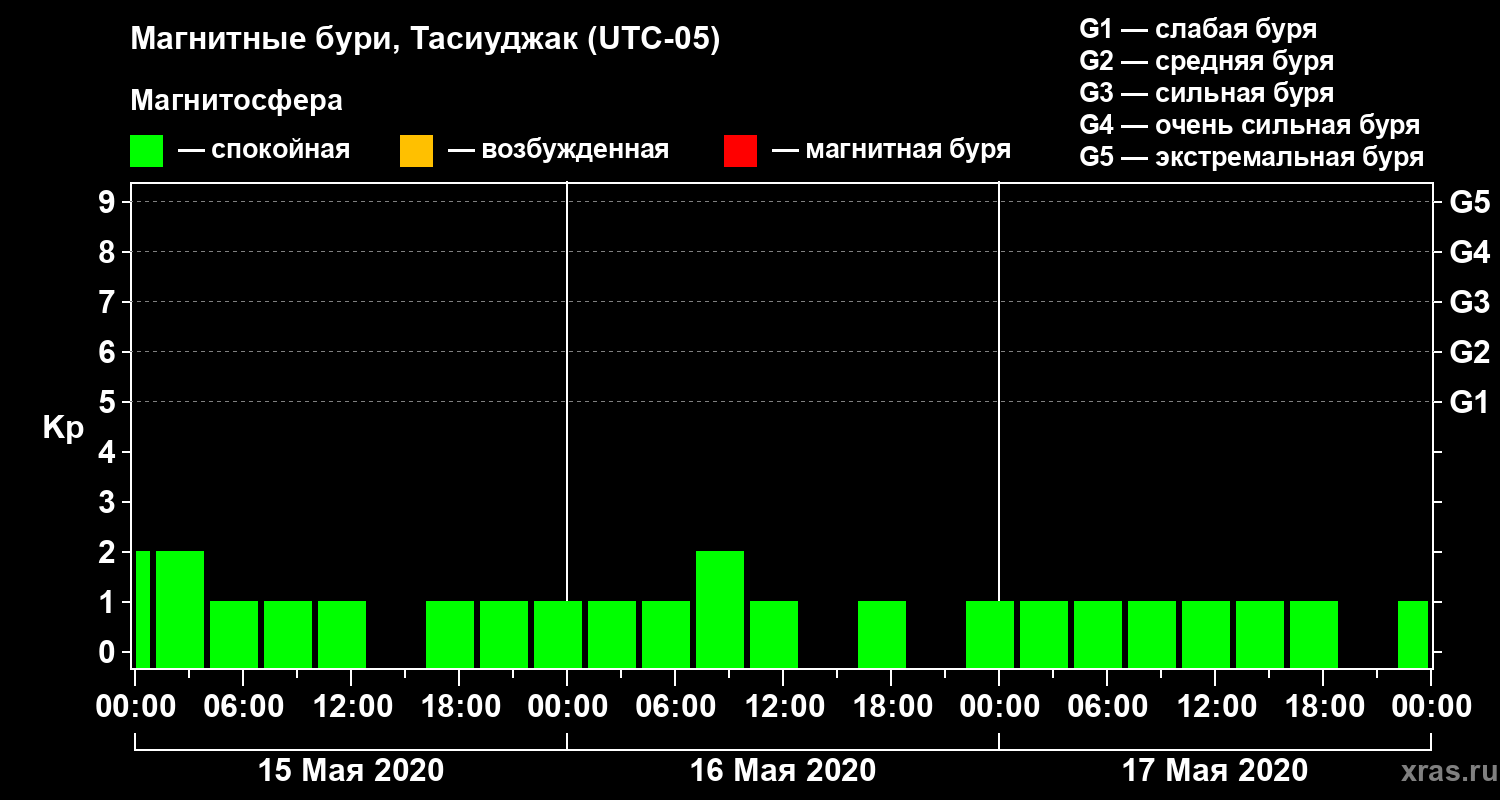Click the '12:00' time label under 16 Мая
Image resolution: width=1500 pixels, height=800 pixels.
783,707
